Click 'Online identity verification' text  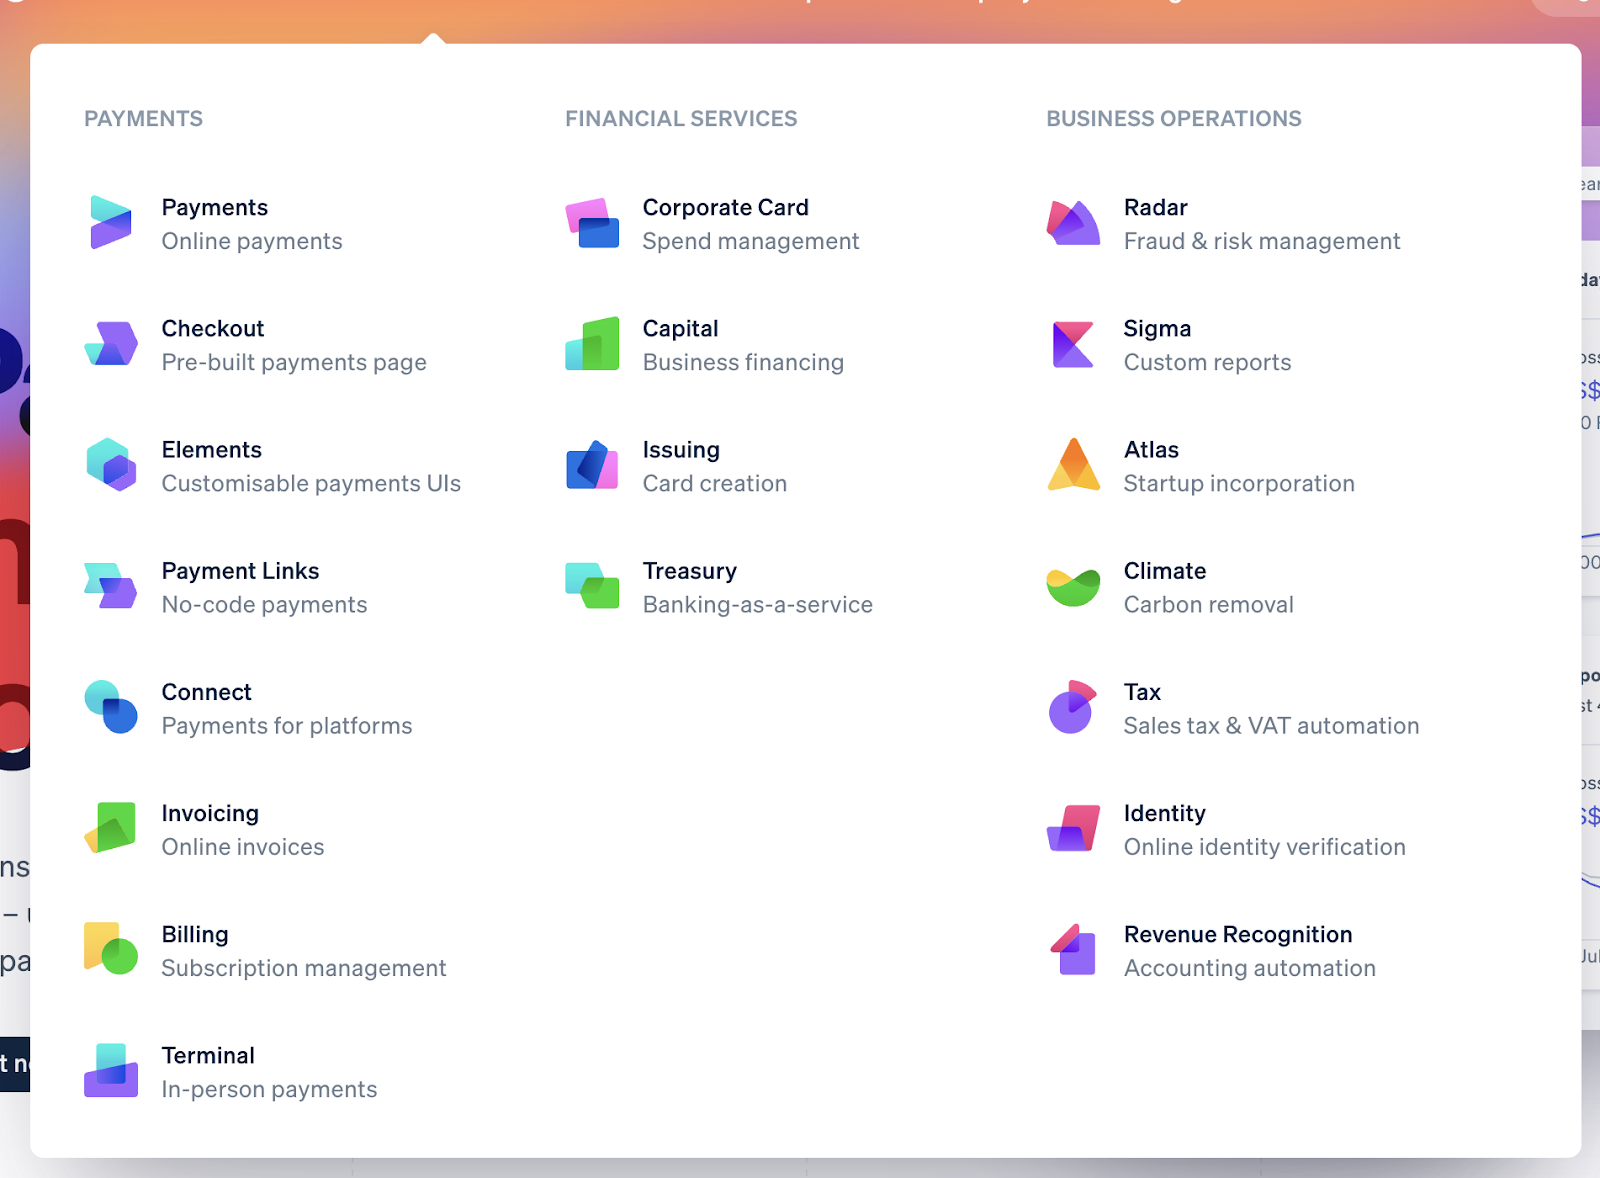1265,846
